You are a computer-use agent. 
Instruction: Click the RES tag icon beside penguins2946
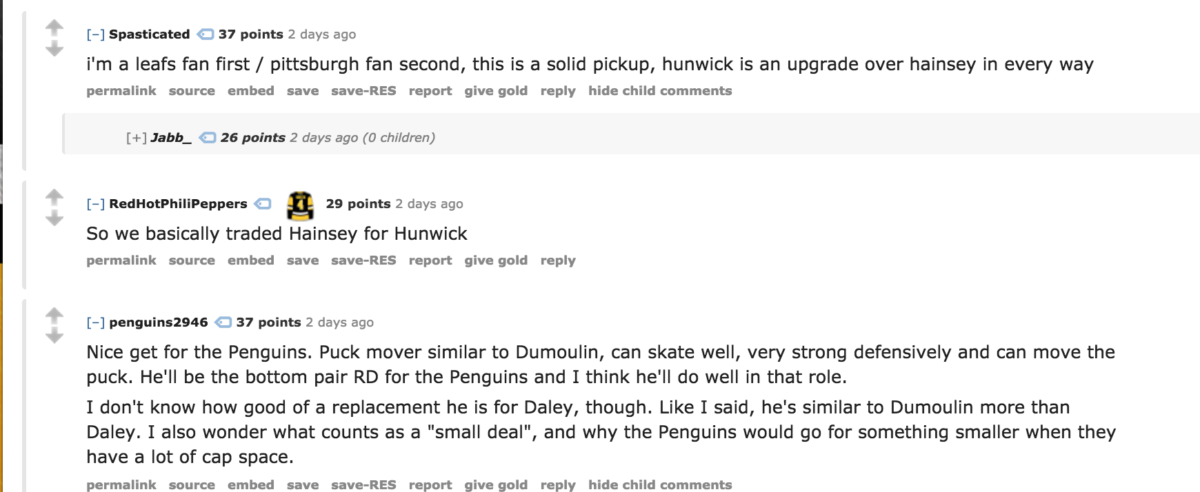point(223,323)
